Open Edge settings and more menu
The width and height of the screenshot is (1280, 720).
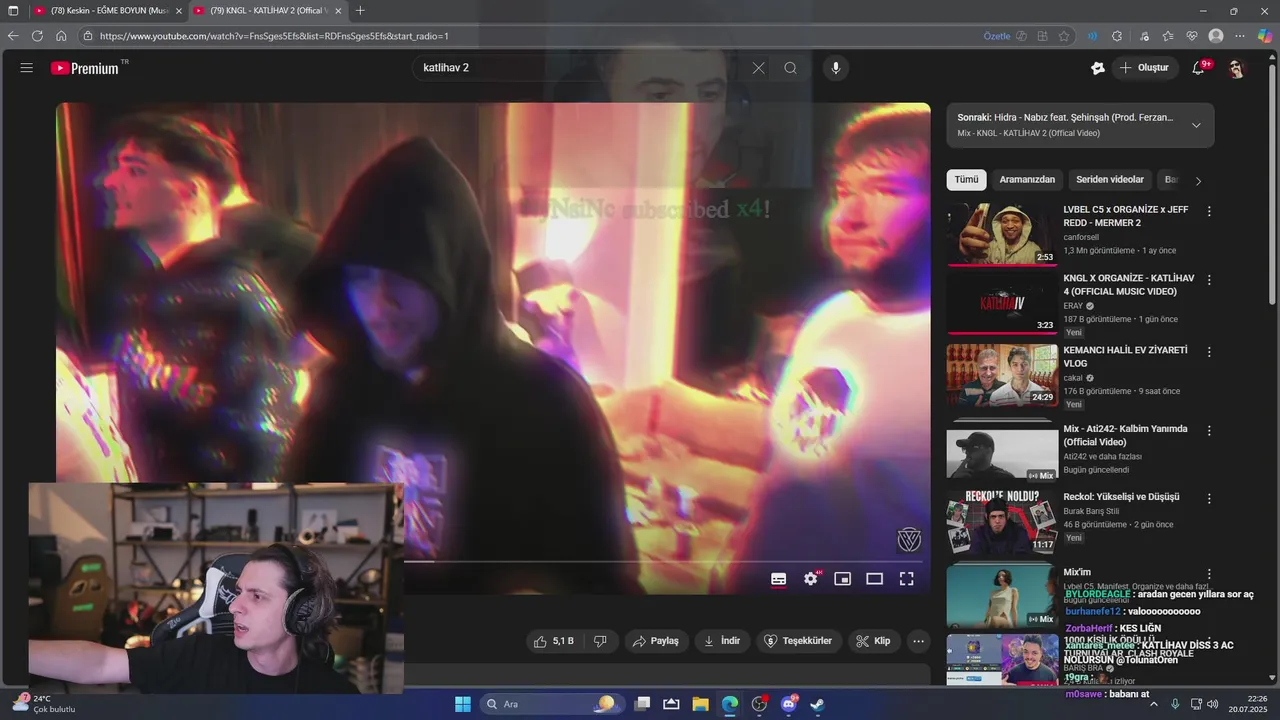click(x=1241, y=36)
